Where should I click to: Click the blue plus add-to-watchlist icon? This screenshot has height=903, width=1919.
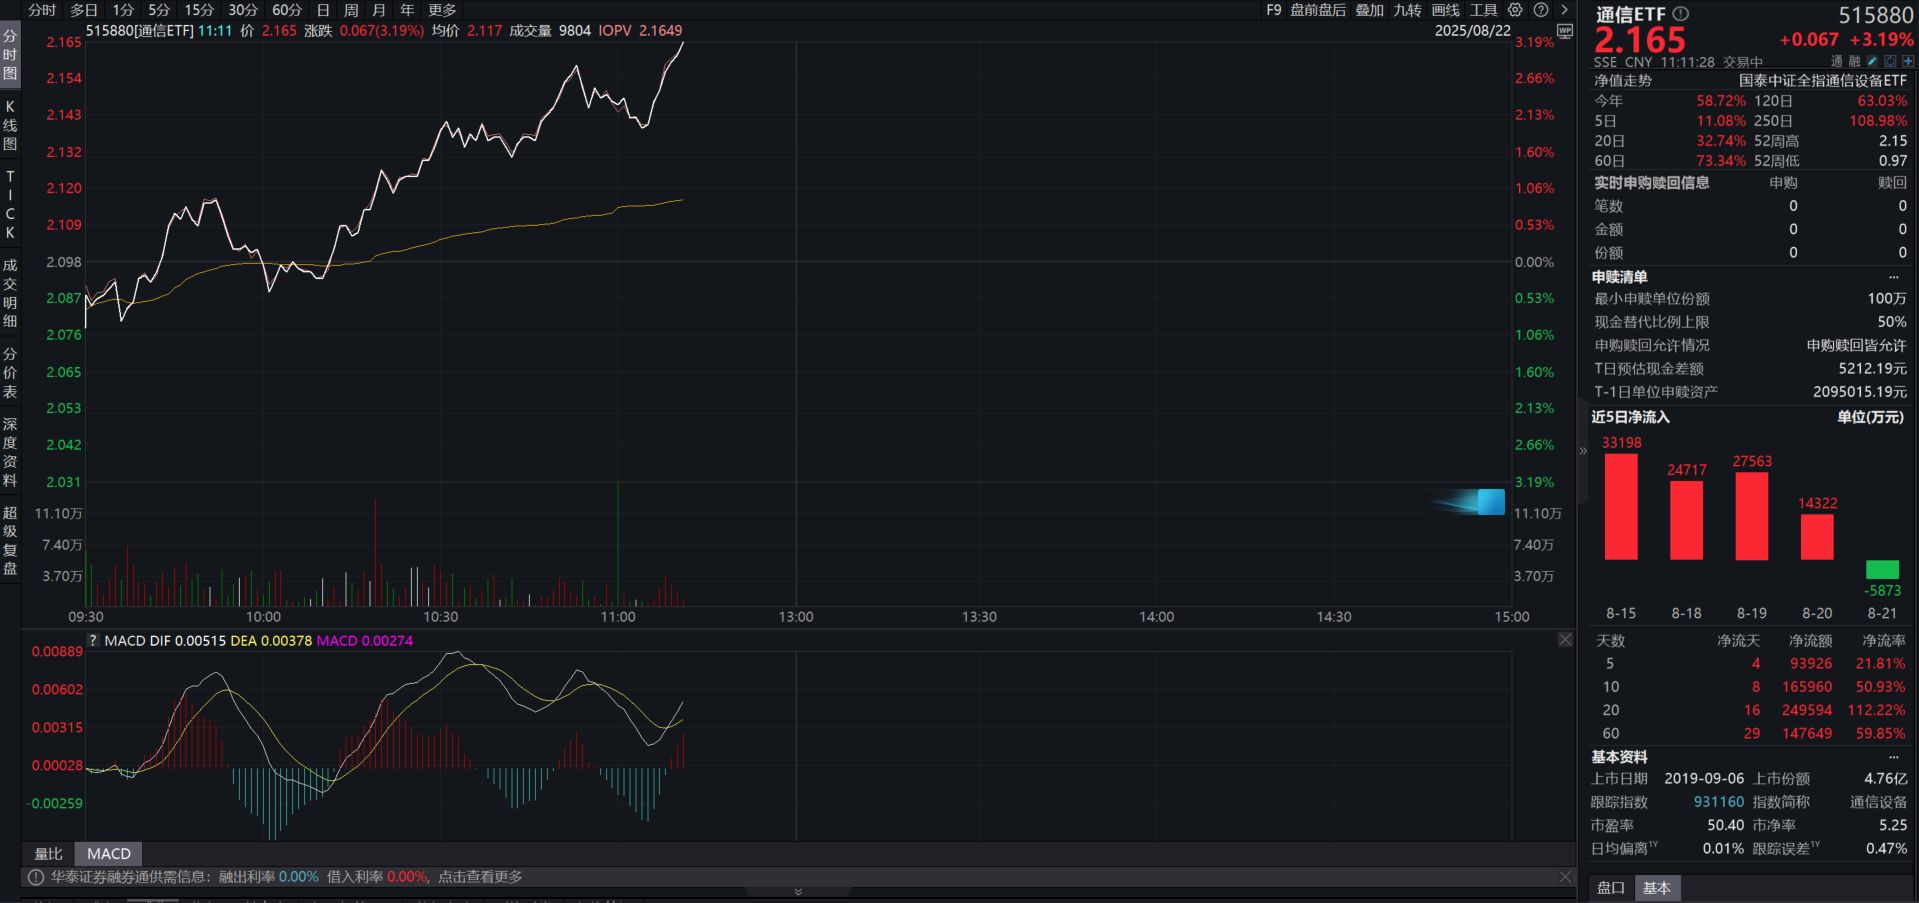(x=1908, y=62)
